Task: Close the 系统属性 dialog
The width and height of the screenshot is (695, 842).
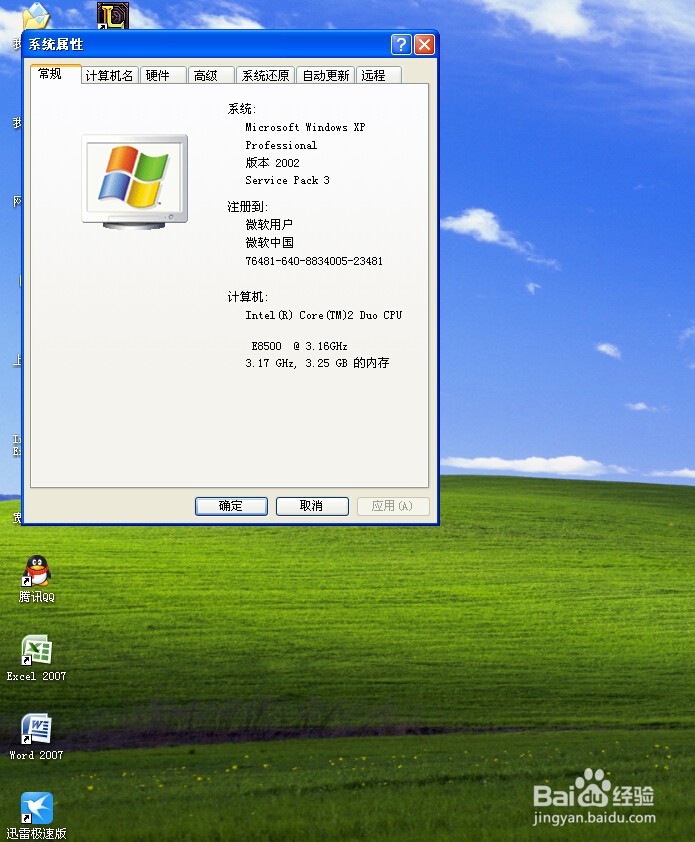Action: [424, 45]
